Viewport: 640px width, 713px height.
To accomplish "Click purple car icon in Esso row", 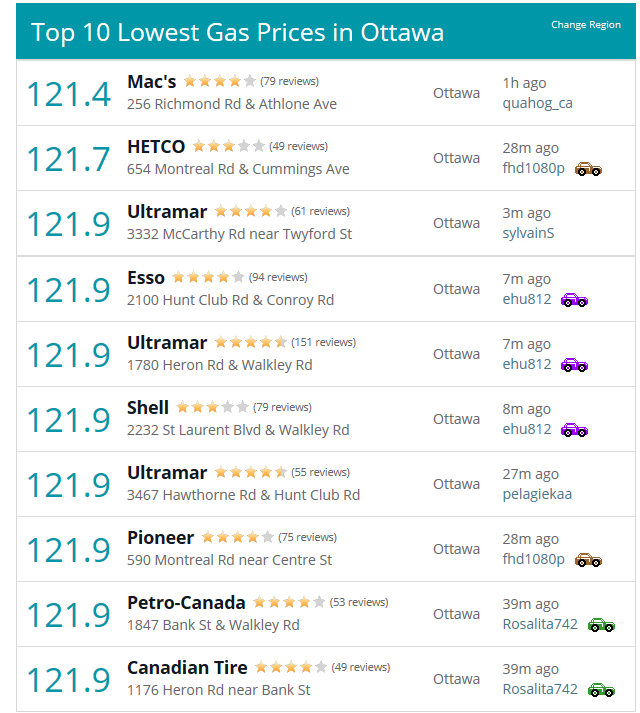I will [x=574, y=300].
